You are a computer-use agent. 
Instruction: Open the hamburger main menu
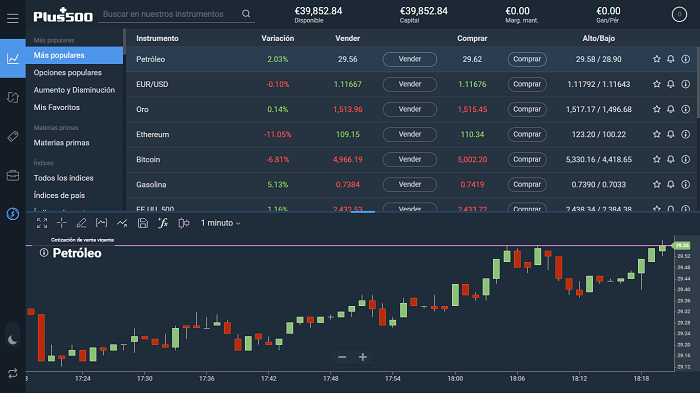pyautogui.click(x=12, y=18)
